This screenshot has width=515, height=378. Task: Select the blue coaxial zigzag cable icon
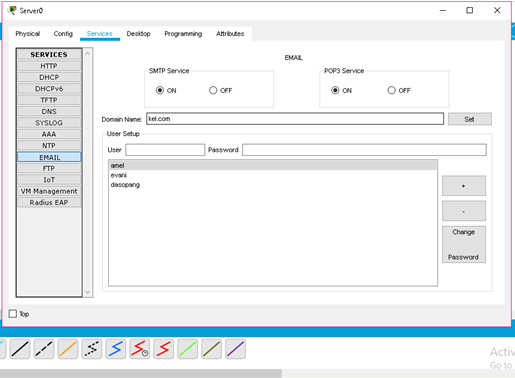pyautogui.click(x=116, y=349)
